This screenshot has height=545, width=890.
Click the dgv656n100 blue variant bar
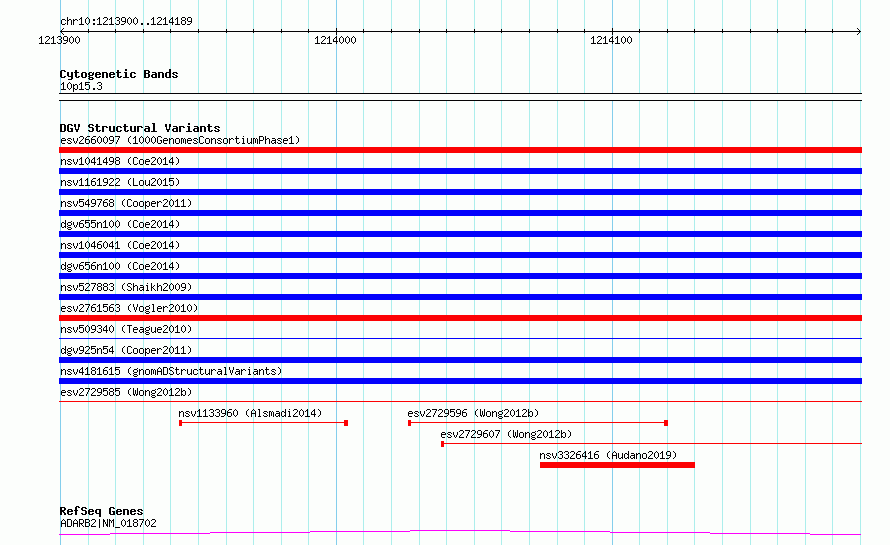click(460, 276)
